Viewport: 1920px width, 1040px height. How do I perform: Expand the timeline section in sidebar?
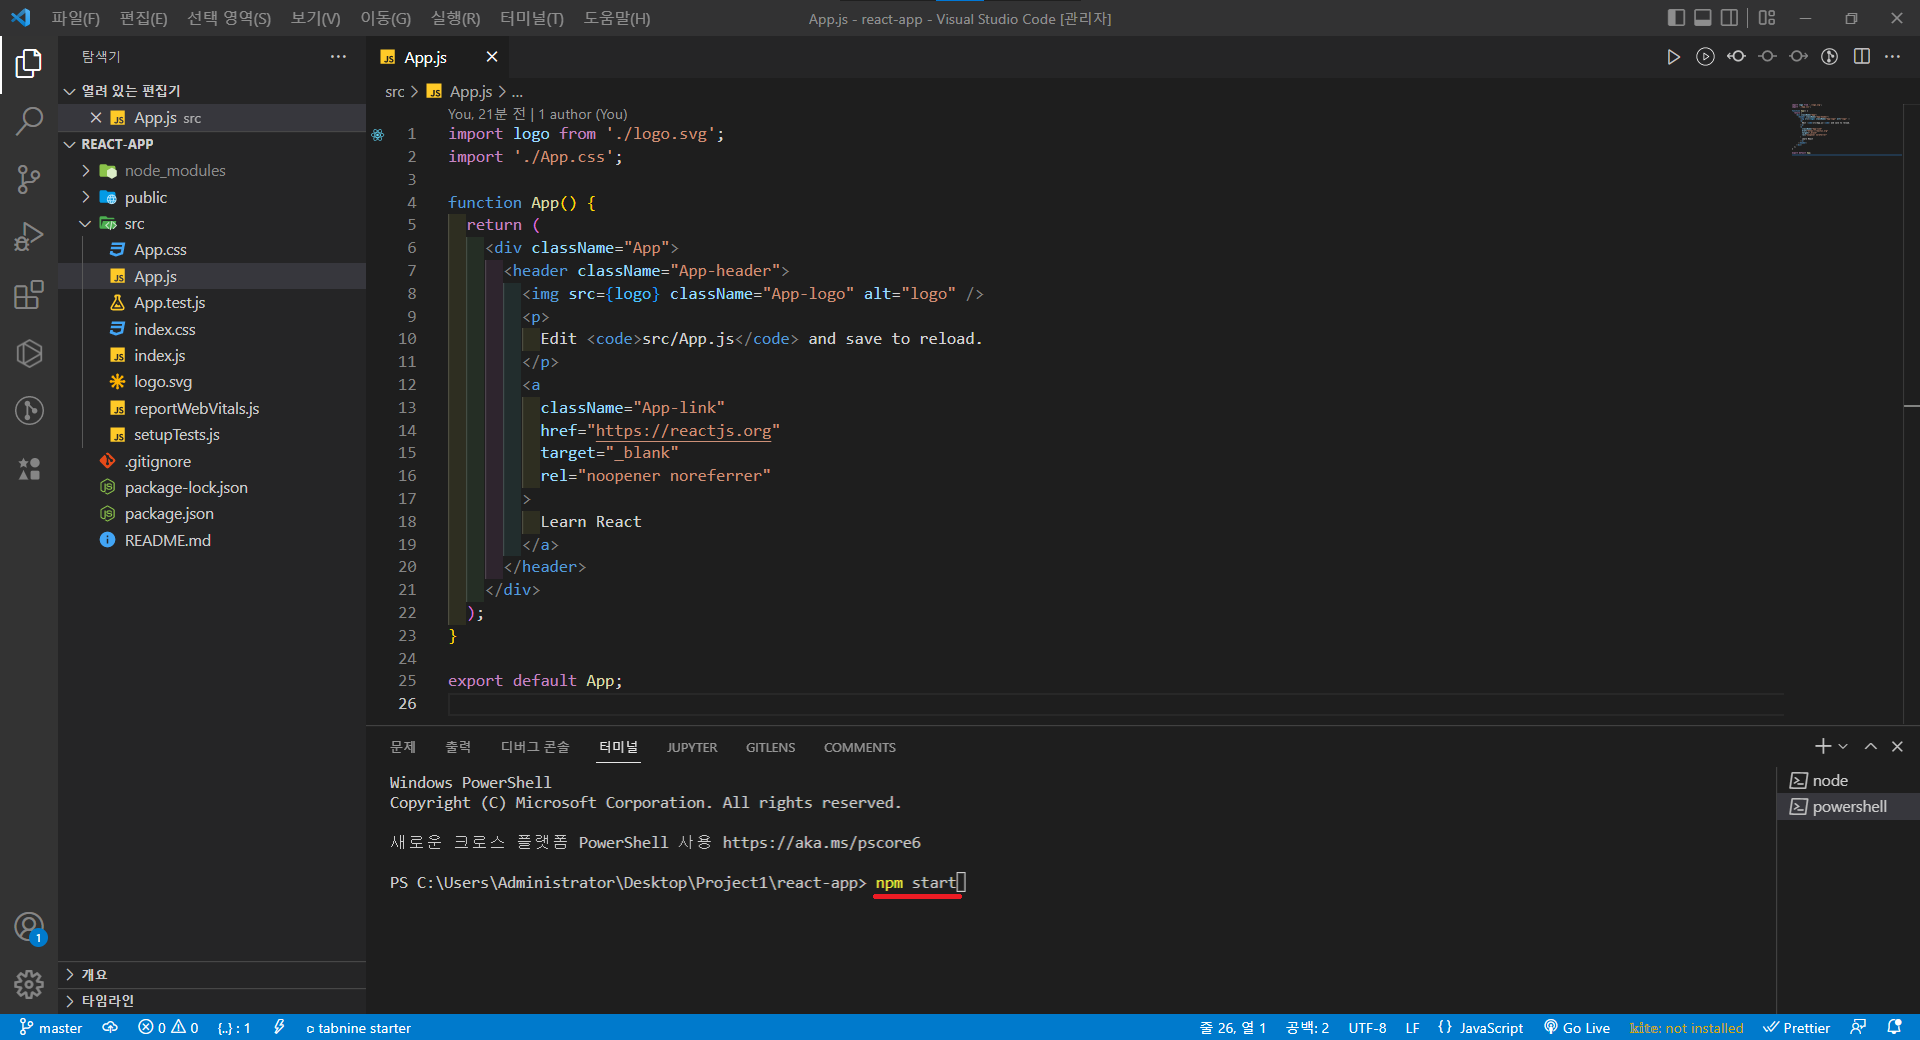[212, 1001]
